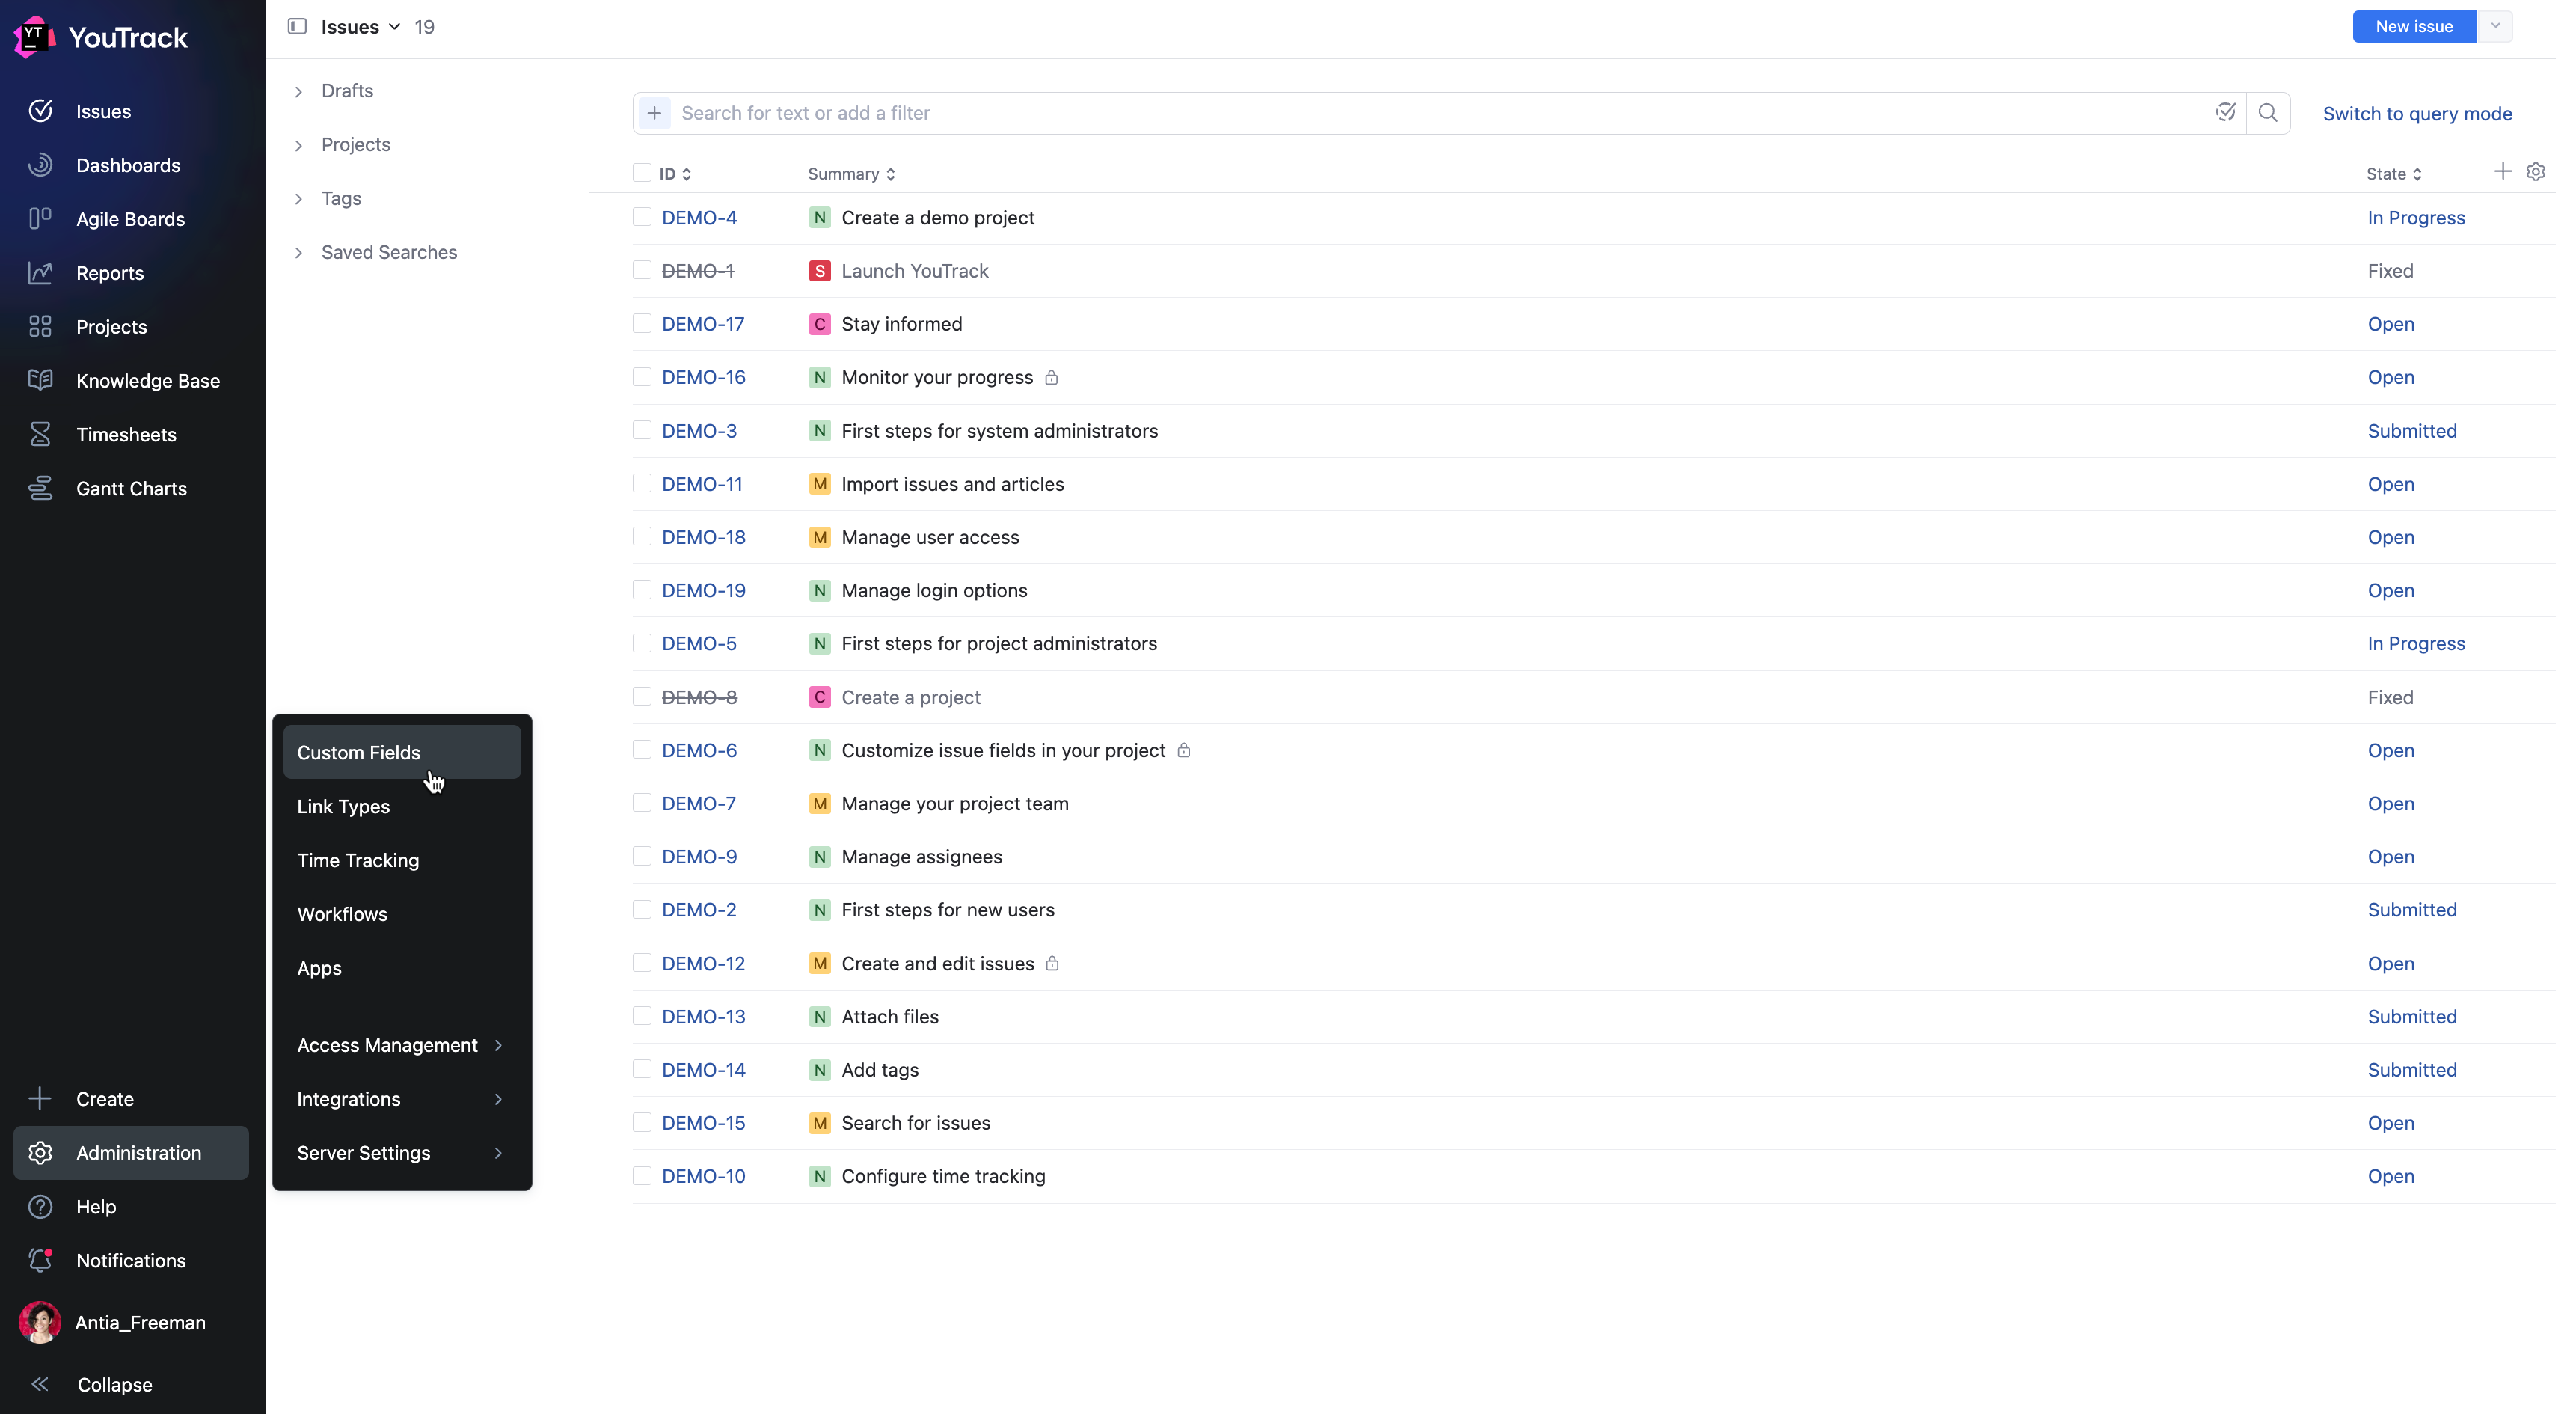
Task: Expand the Saved Searches section
Action: pos(388,252)
